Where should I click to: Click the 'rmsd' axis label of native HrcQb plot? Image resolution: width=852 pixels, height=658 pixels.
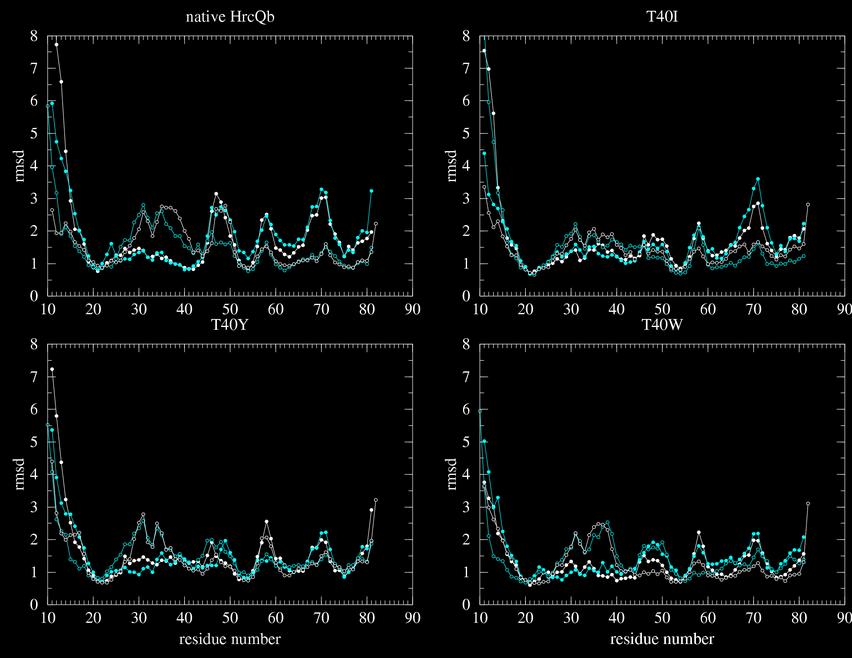click(22, 166)
